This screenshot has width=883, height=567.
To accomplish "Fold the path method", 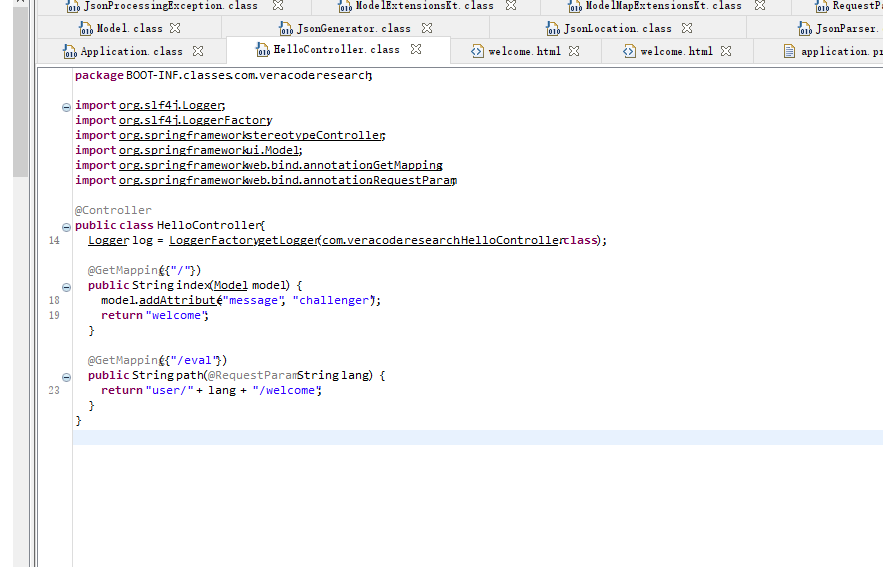I will pyautogui.click(x=66, y=376).
